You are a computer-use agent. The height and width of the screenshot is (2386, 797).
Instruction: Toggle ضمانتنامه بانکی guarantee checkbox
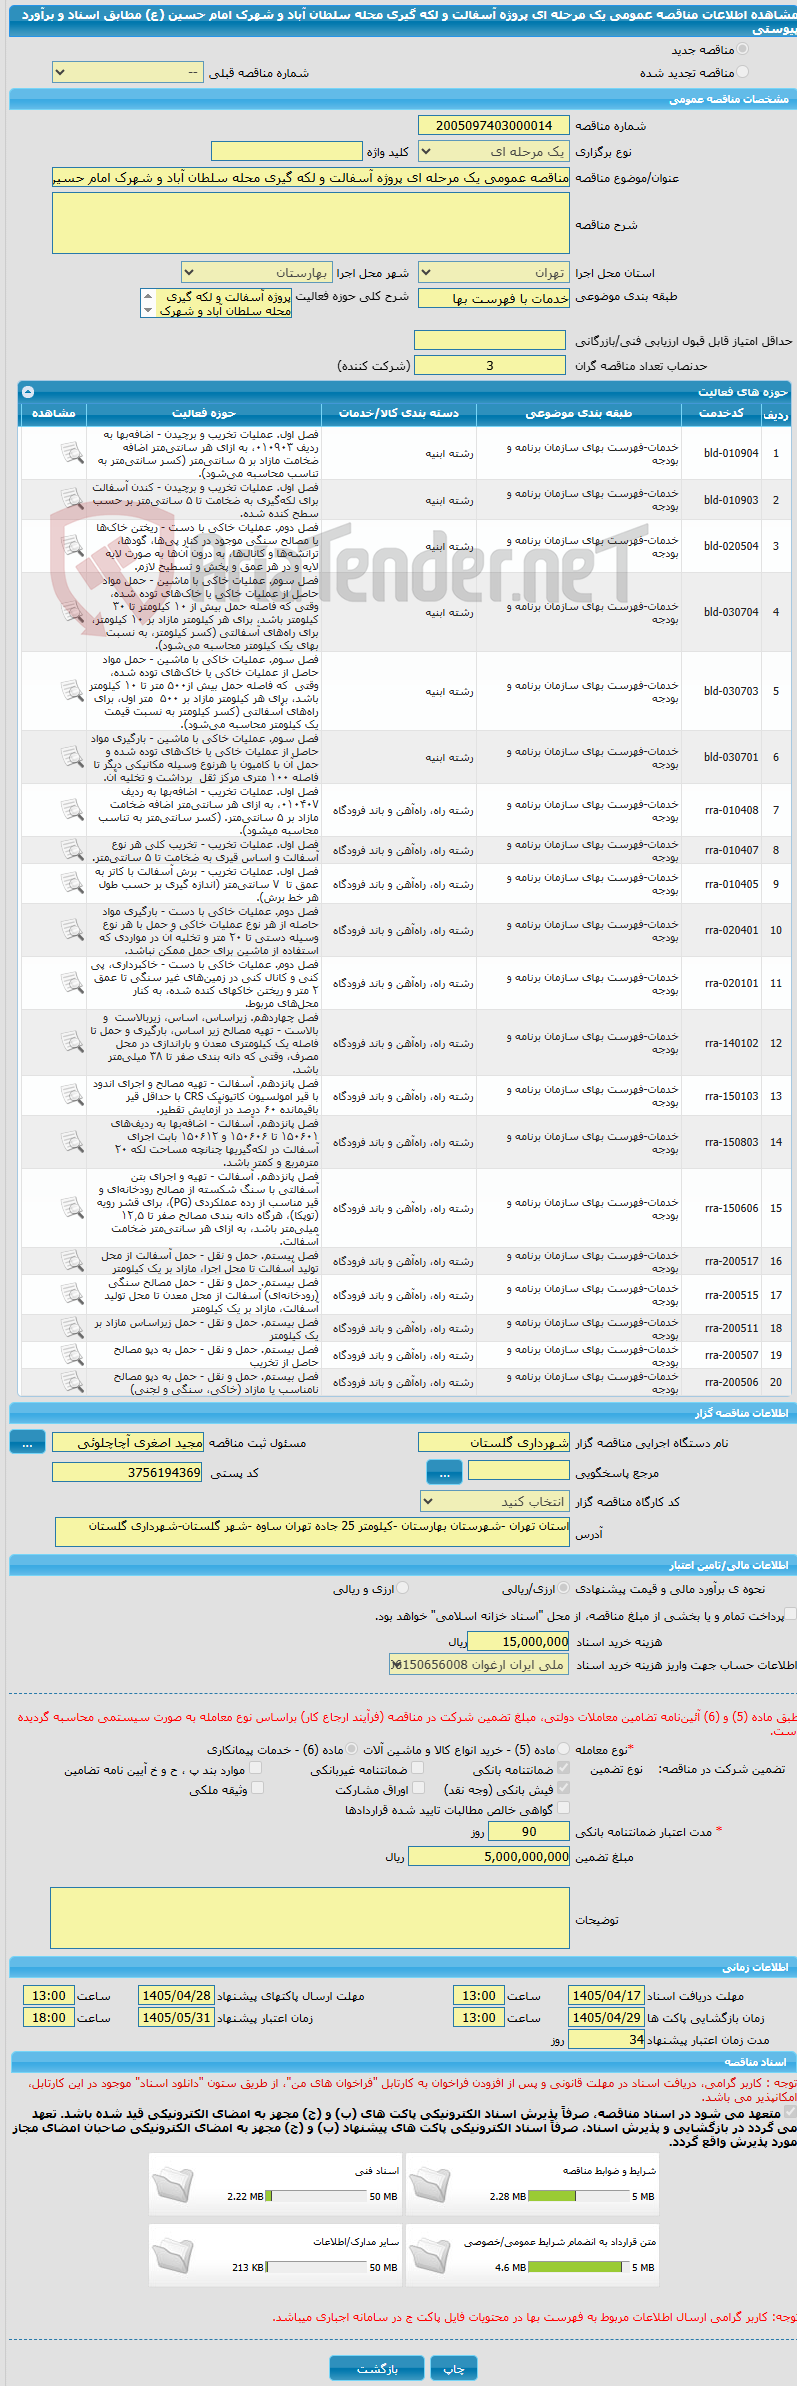pyautogui.click(x=563, y=1768)
